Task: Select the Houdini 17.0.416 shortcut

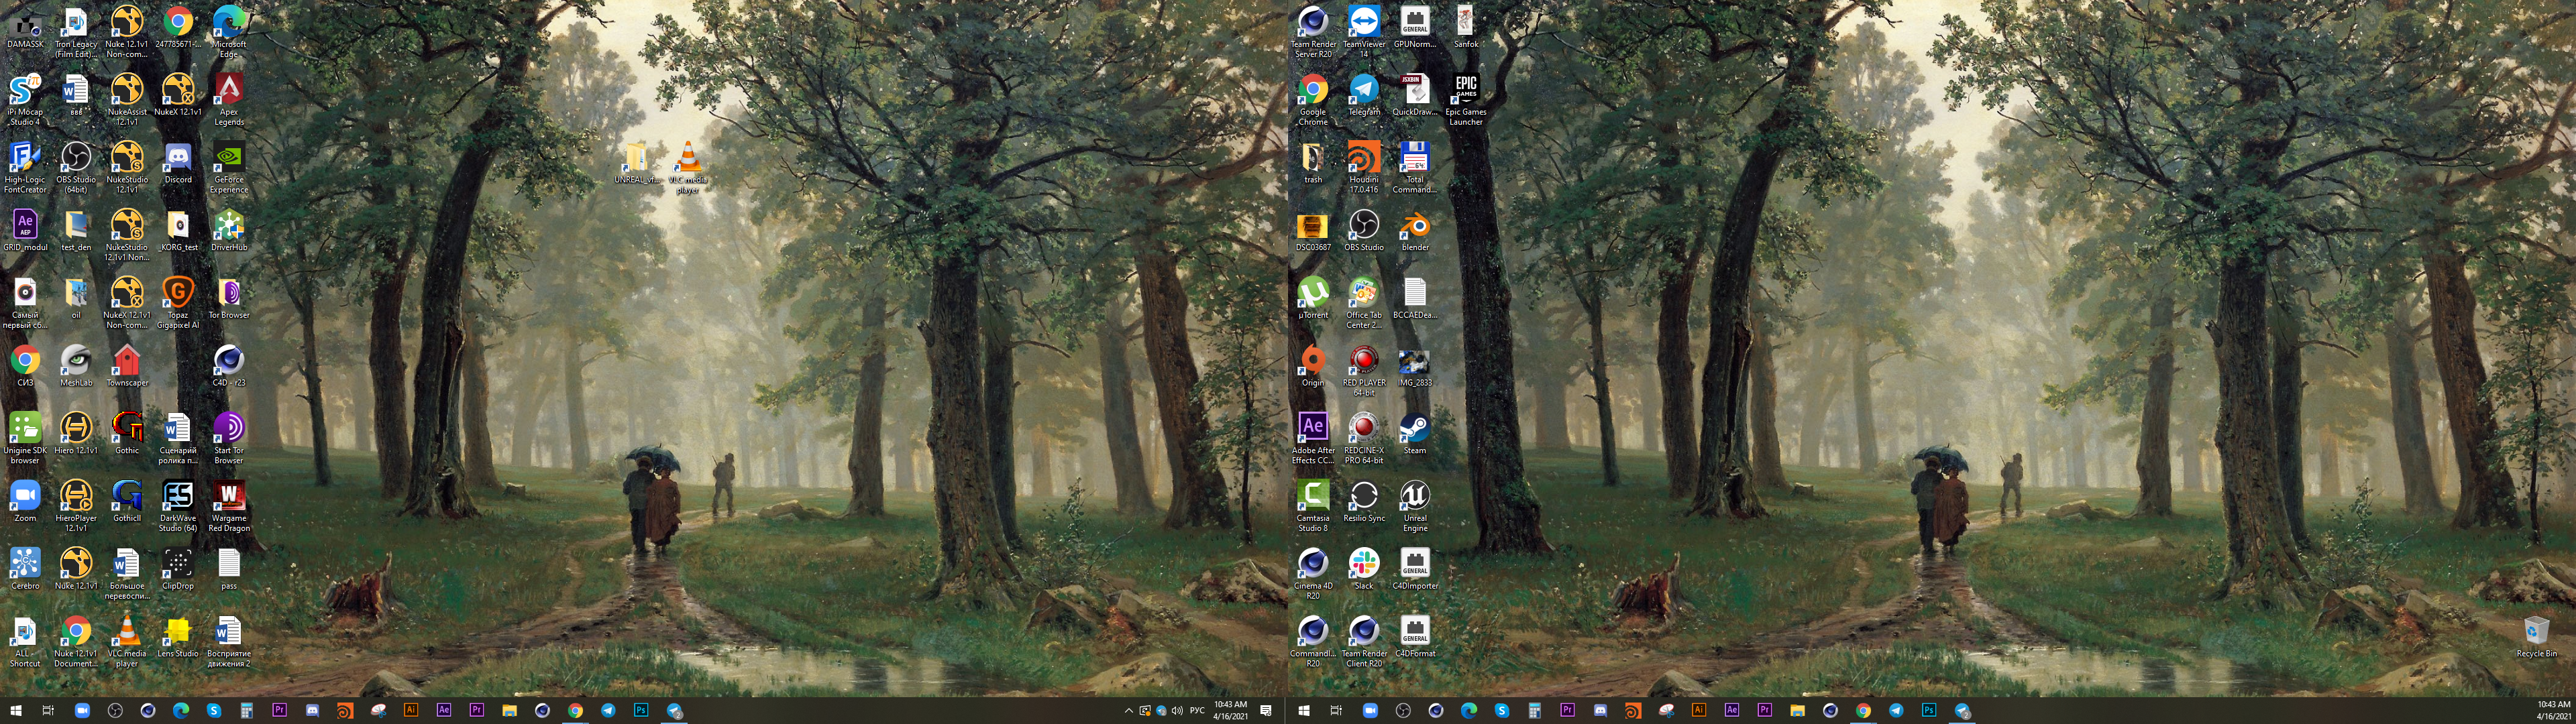Action: coord(1364,167)
